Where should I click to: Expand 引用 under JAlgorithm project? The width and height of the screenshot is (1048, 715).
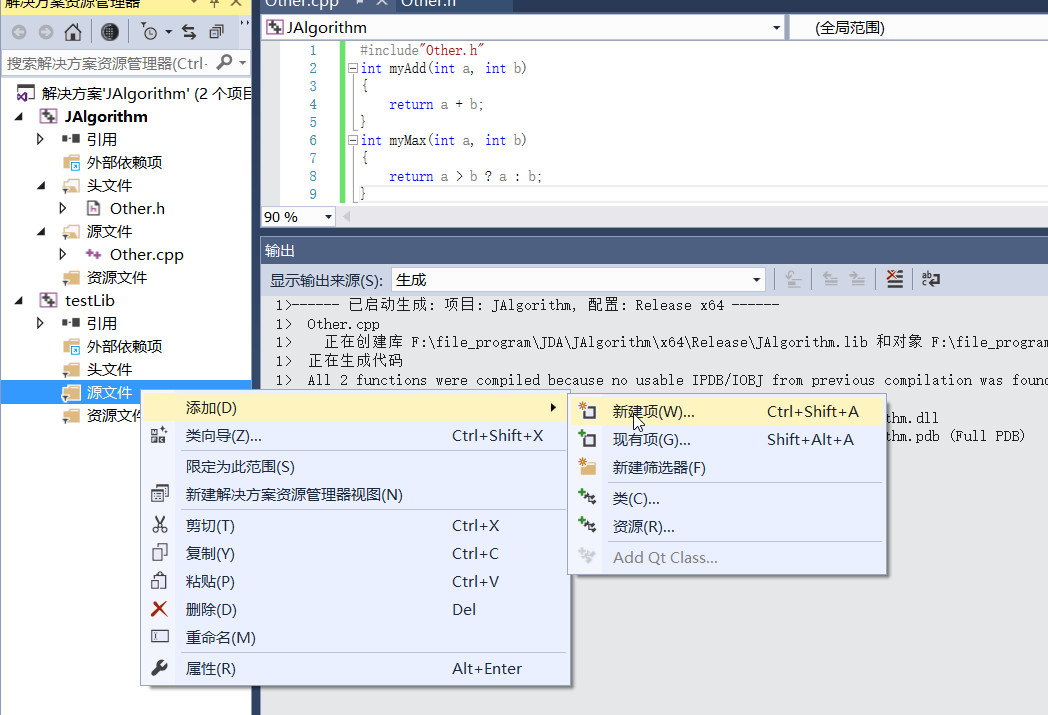(x=40, y=139)
